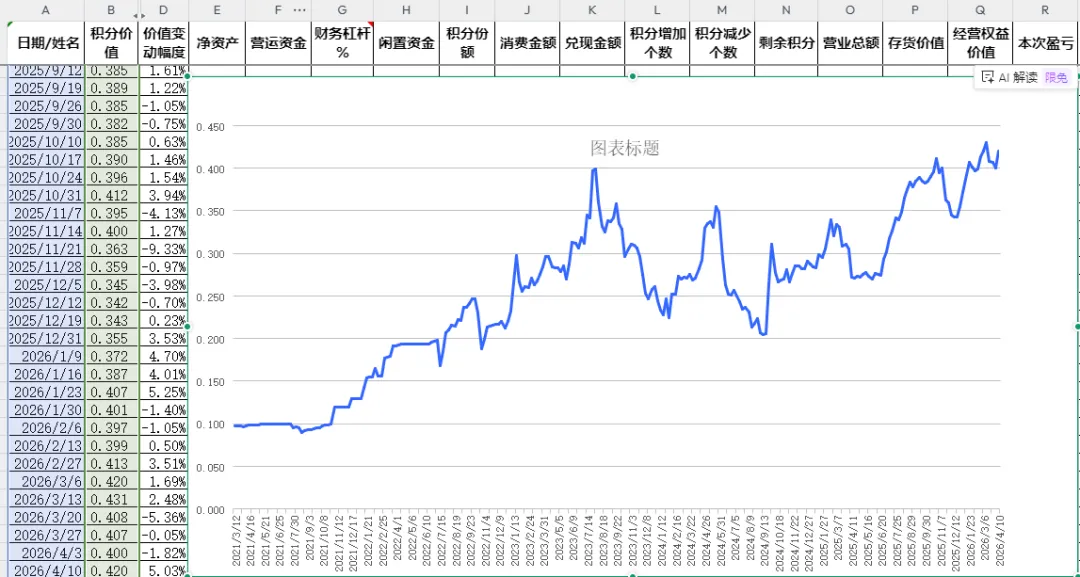Click the 0.450 label on the chart's vertical axis

point(211,126)
